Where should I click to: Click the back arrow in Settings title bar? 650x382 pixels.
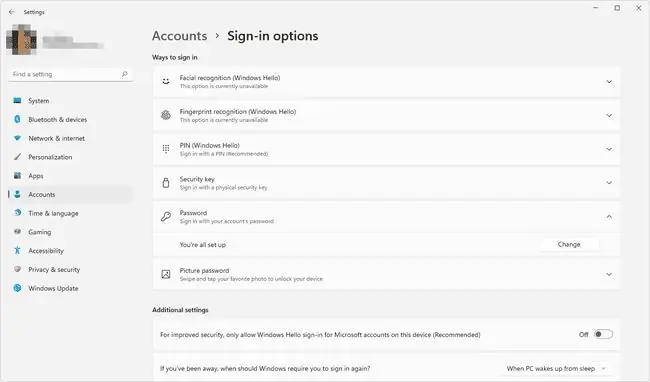click(12, 12)
